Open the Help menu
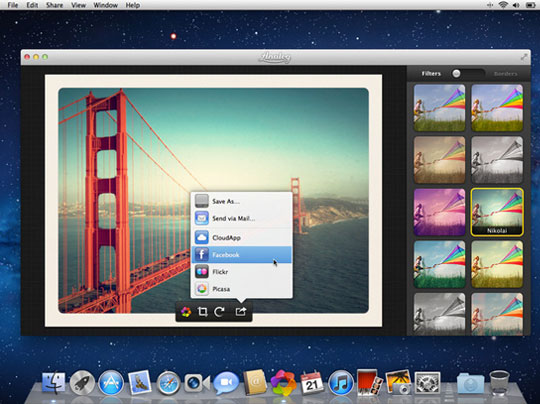540x404 pixels. click(x=133, y=5)
